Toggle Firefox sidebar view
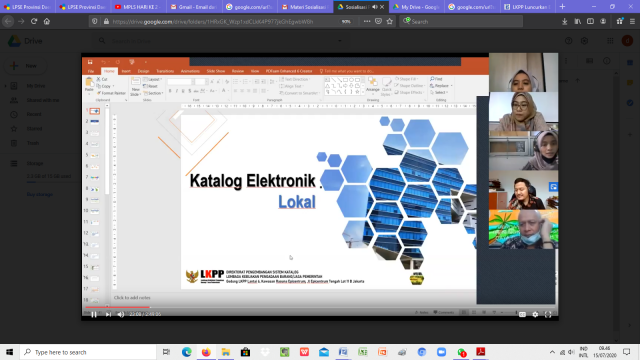 click(590, 21)
